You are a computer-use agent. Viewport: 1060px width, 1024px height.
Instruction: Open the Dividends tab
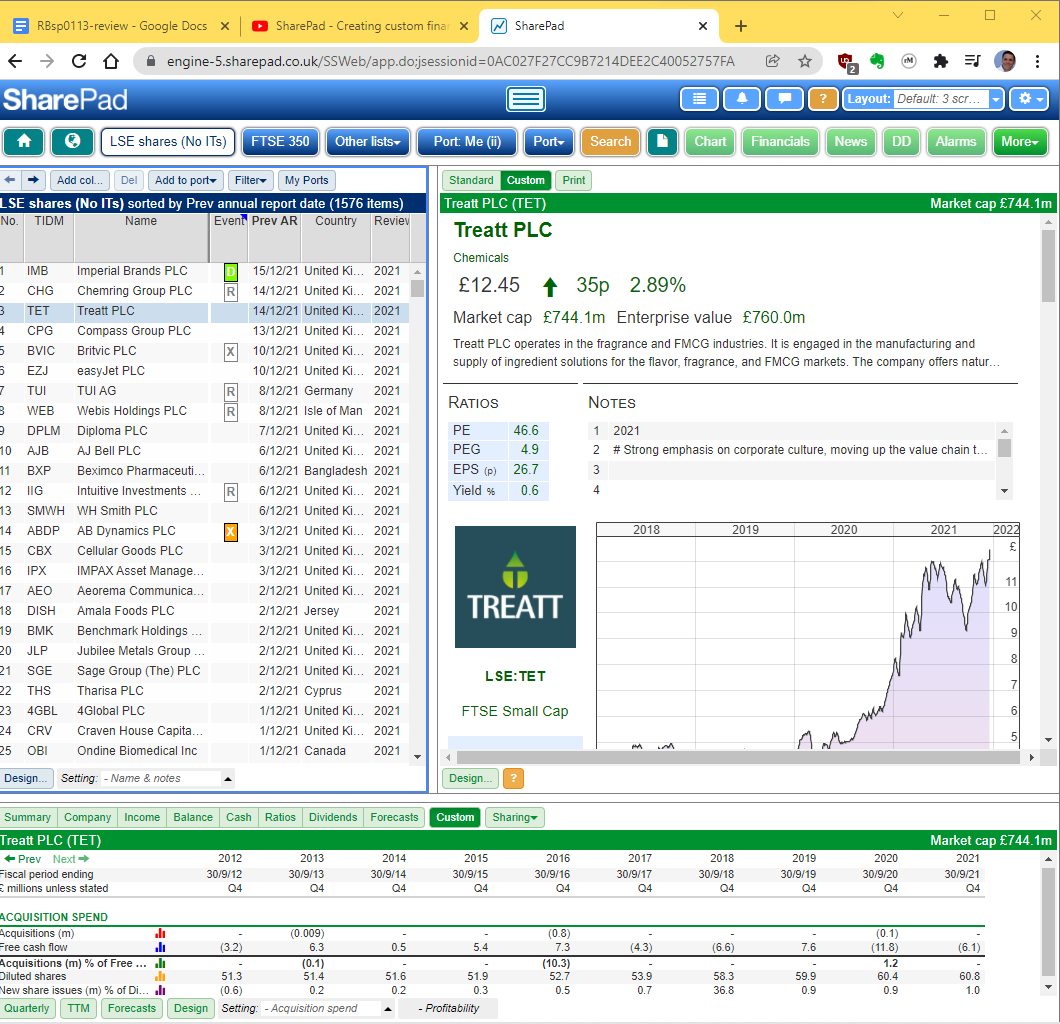click(333, 817)
